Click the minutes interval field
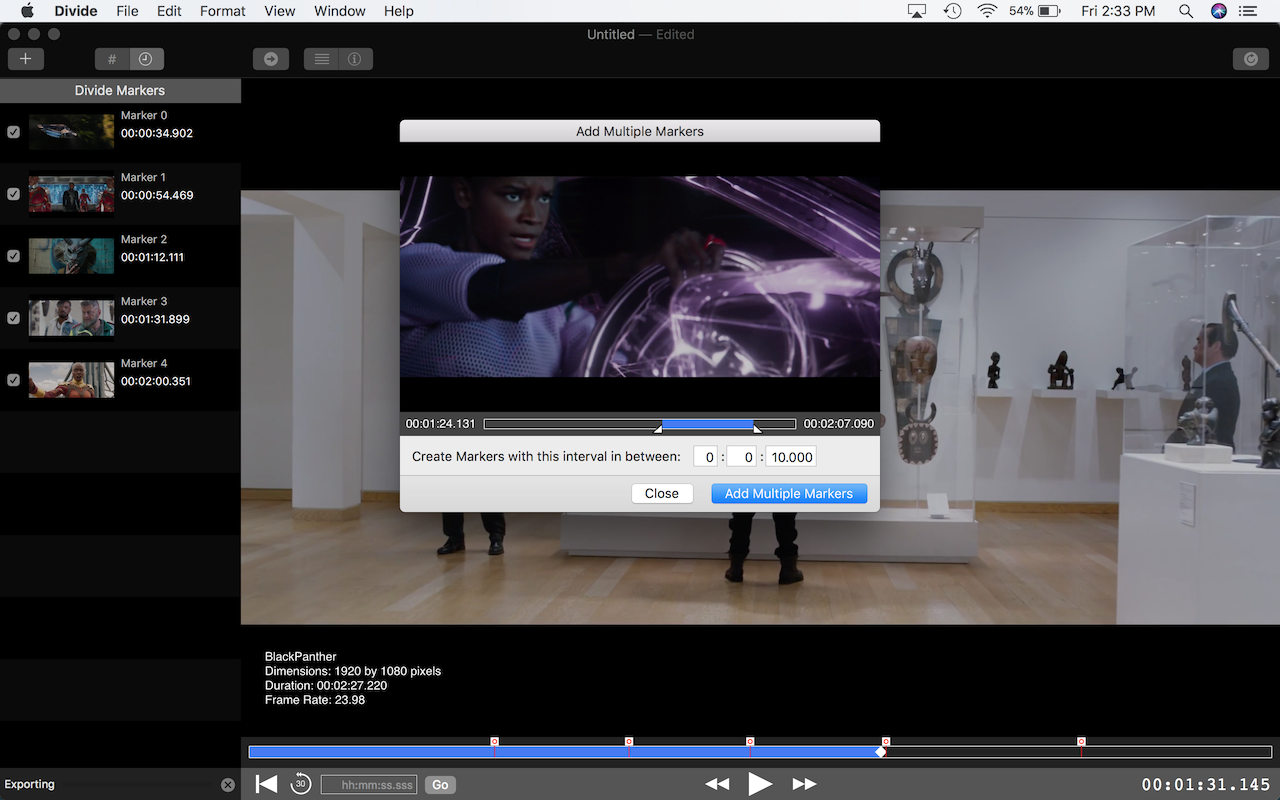The height and width of the screenshot is (800, 1280). click(x=741, y=457)
